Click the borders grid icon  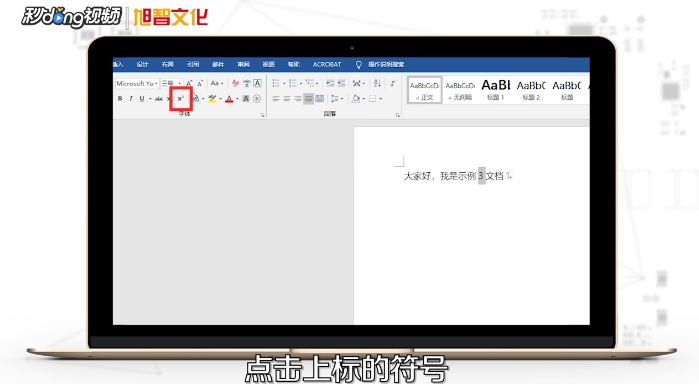click(372, 99)
